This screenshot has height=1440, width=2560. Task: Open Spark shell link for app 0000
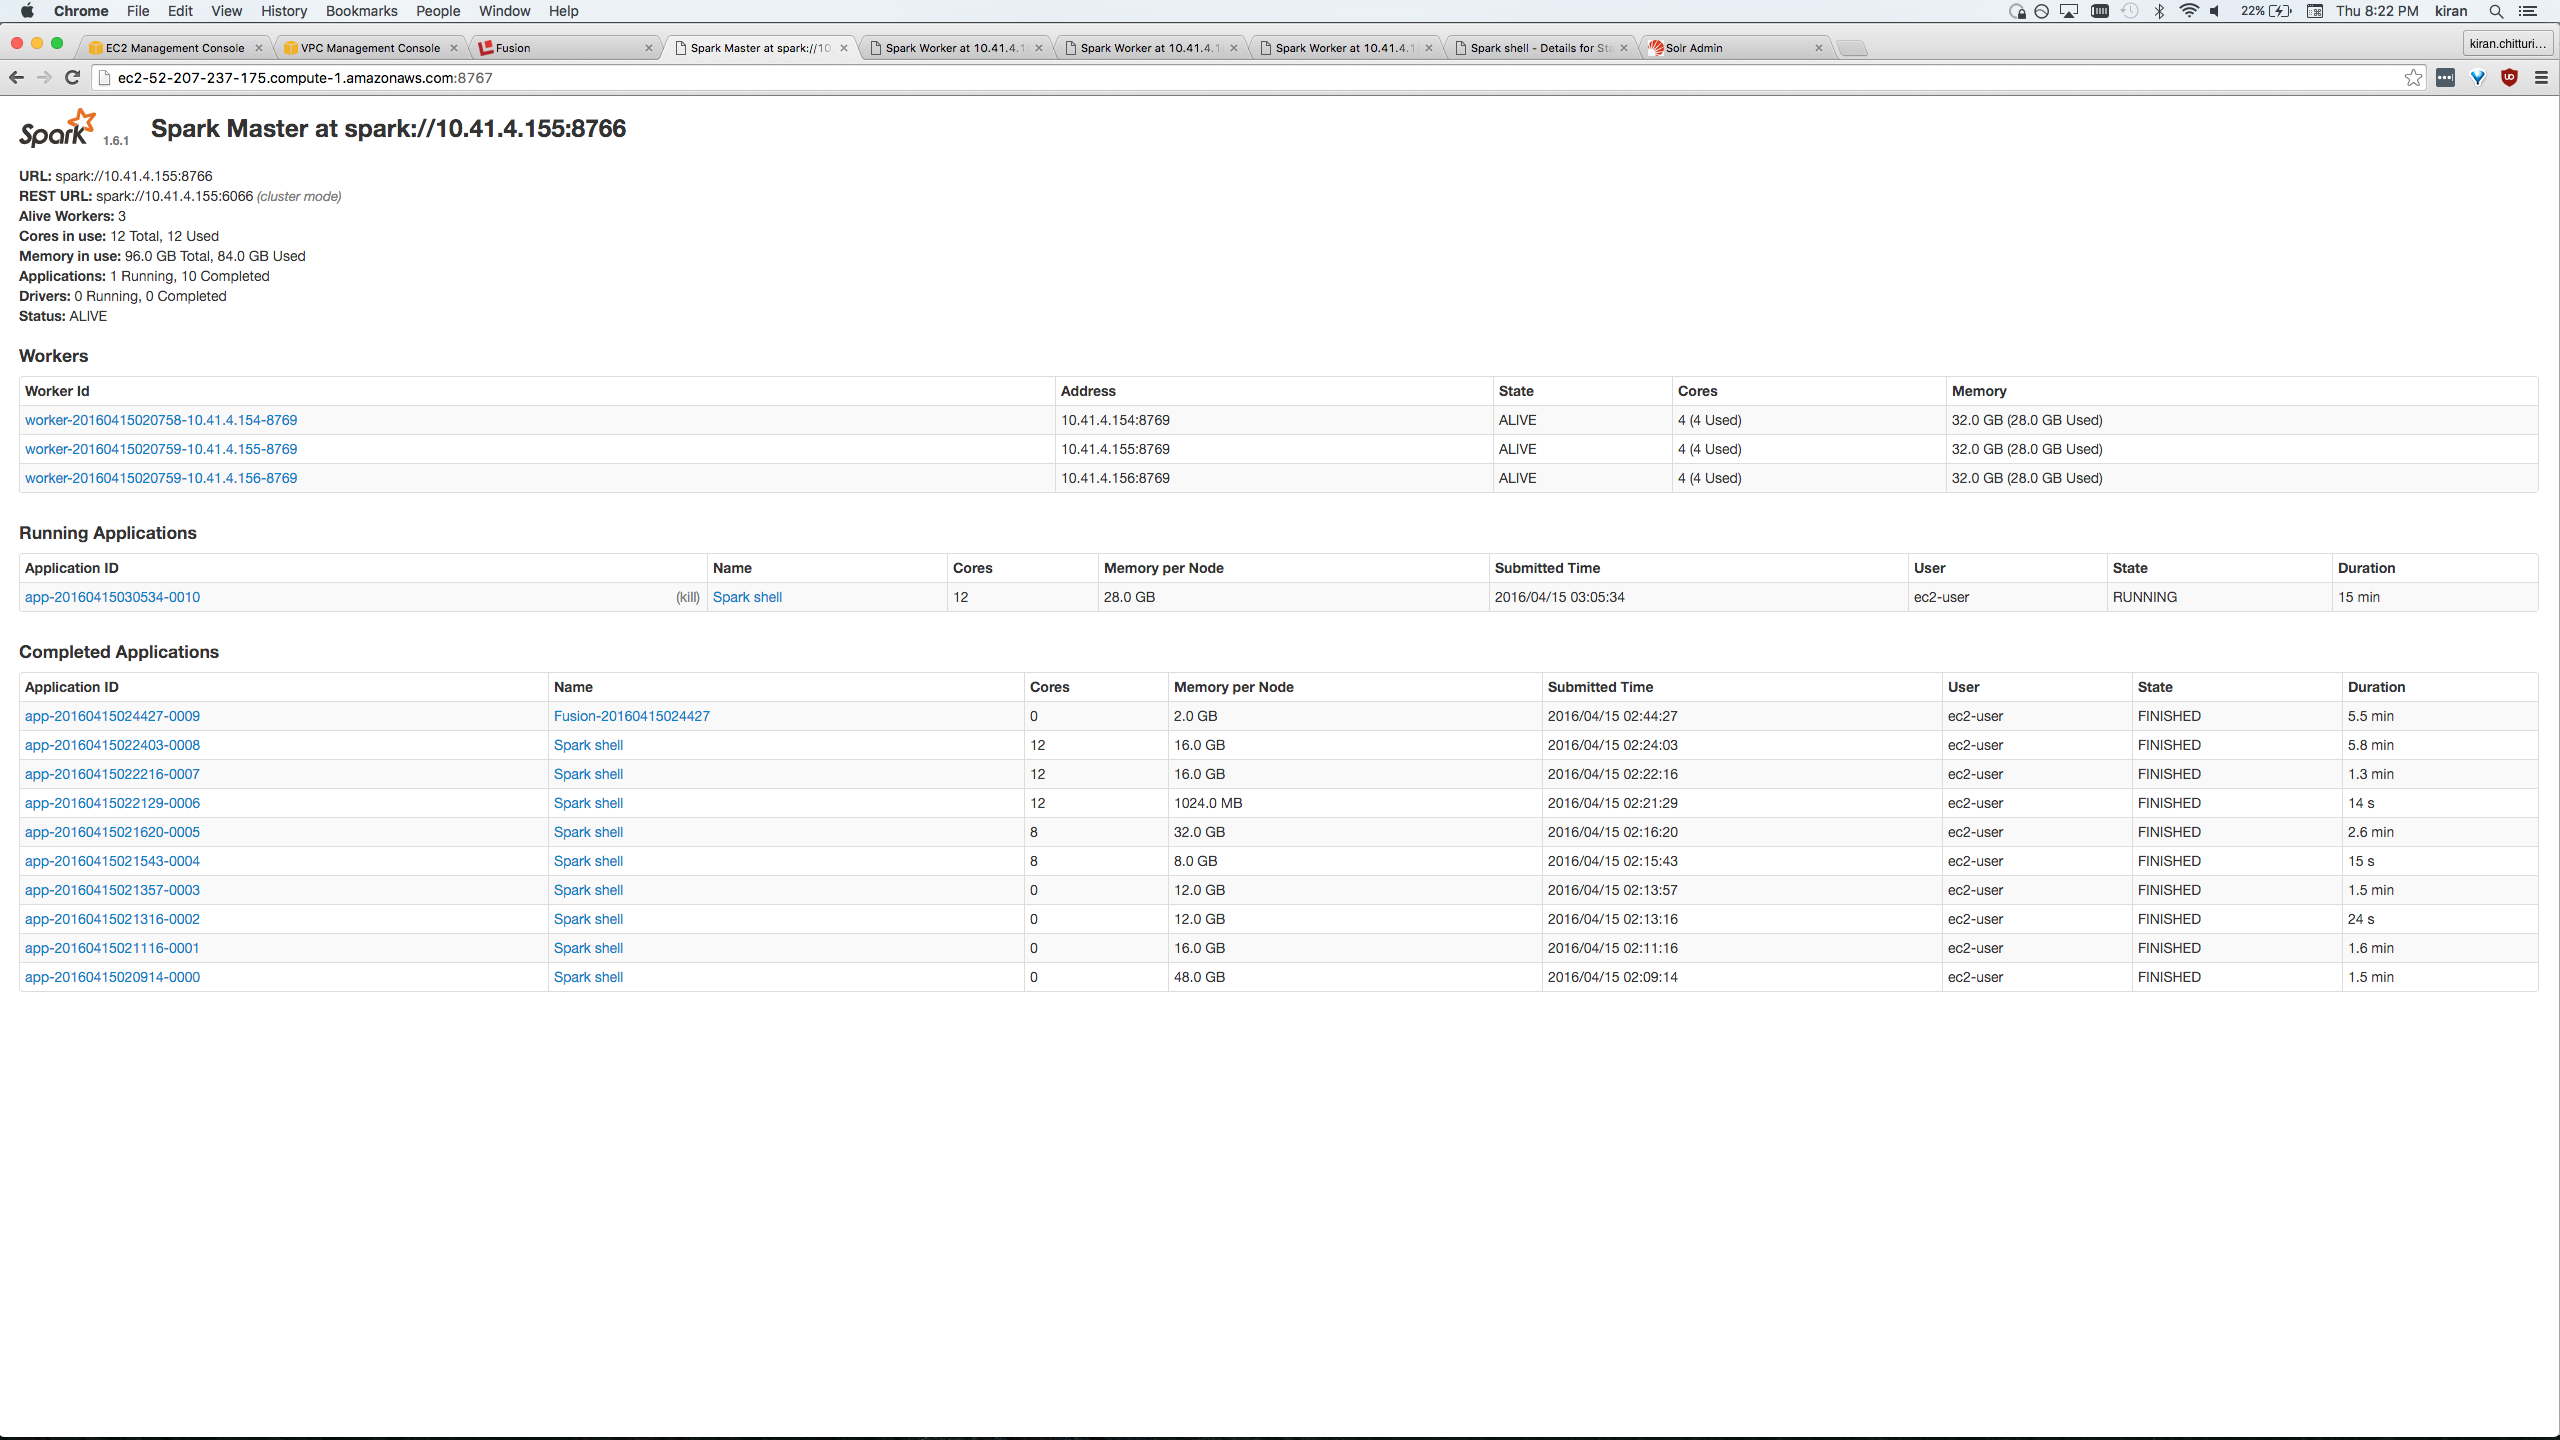(588, 977)
